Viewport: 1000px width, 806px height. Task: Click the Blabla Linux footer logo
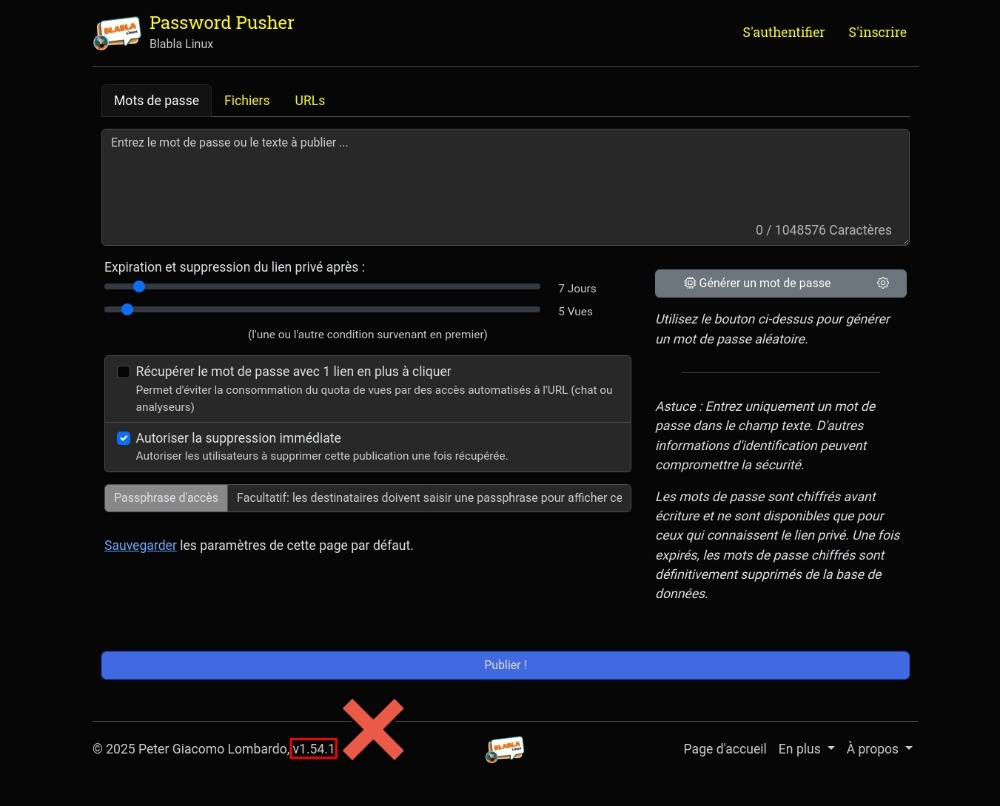point(506,749)
